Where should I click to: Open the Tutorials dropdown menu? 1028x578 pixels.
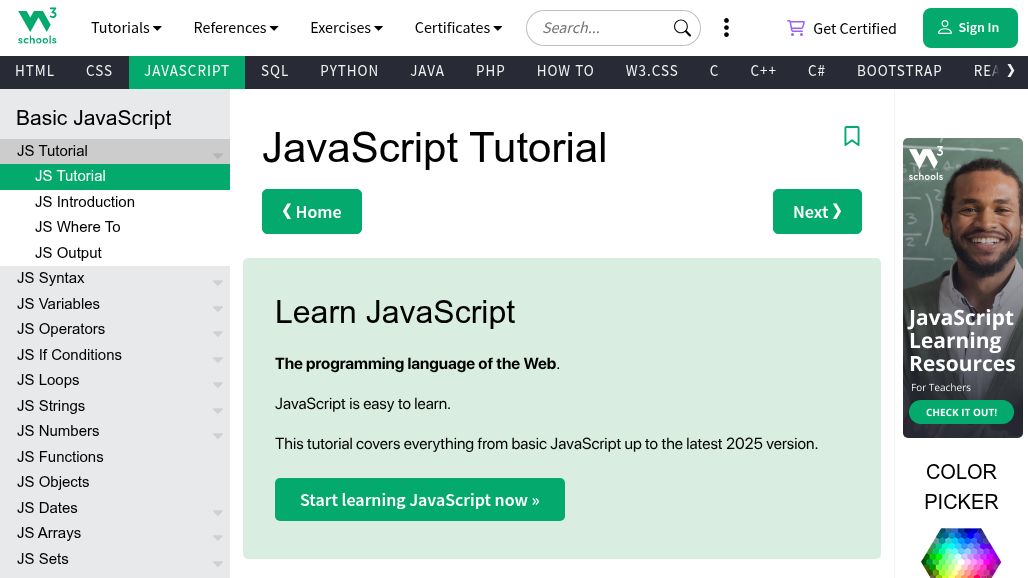click(126, 28)
